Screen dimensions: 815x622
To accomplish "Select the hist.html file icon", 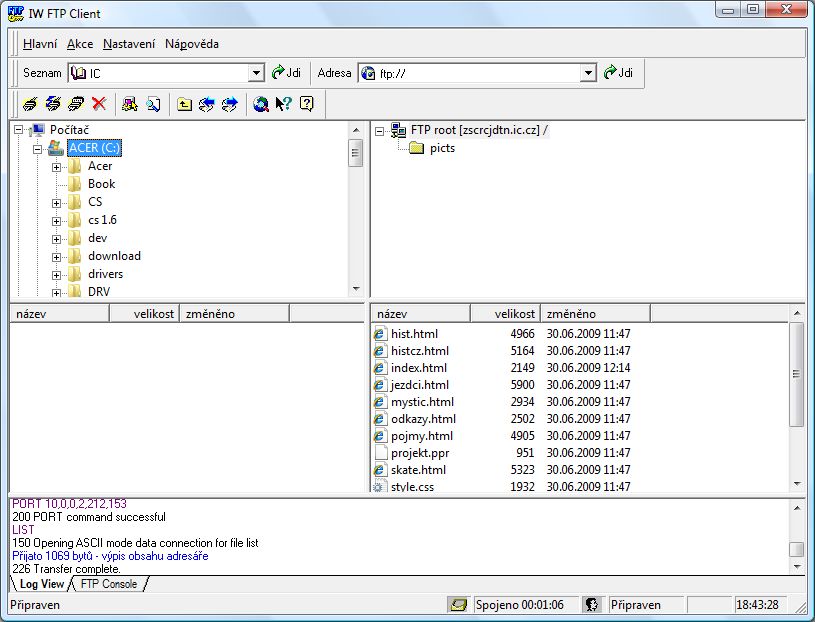I will tap(380, 334).
